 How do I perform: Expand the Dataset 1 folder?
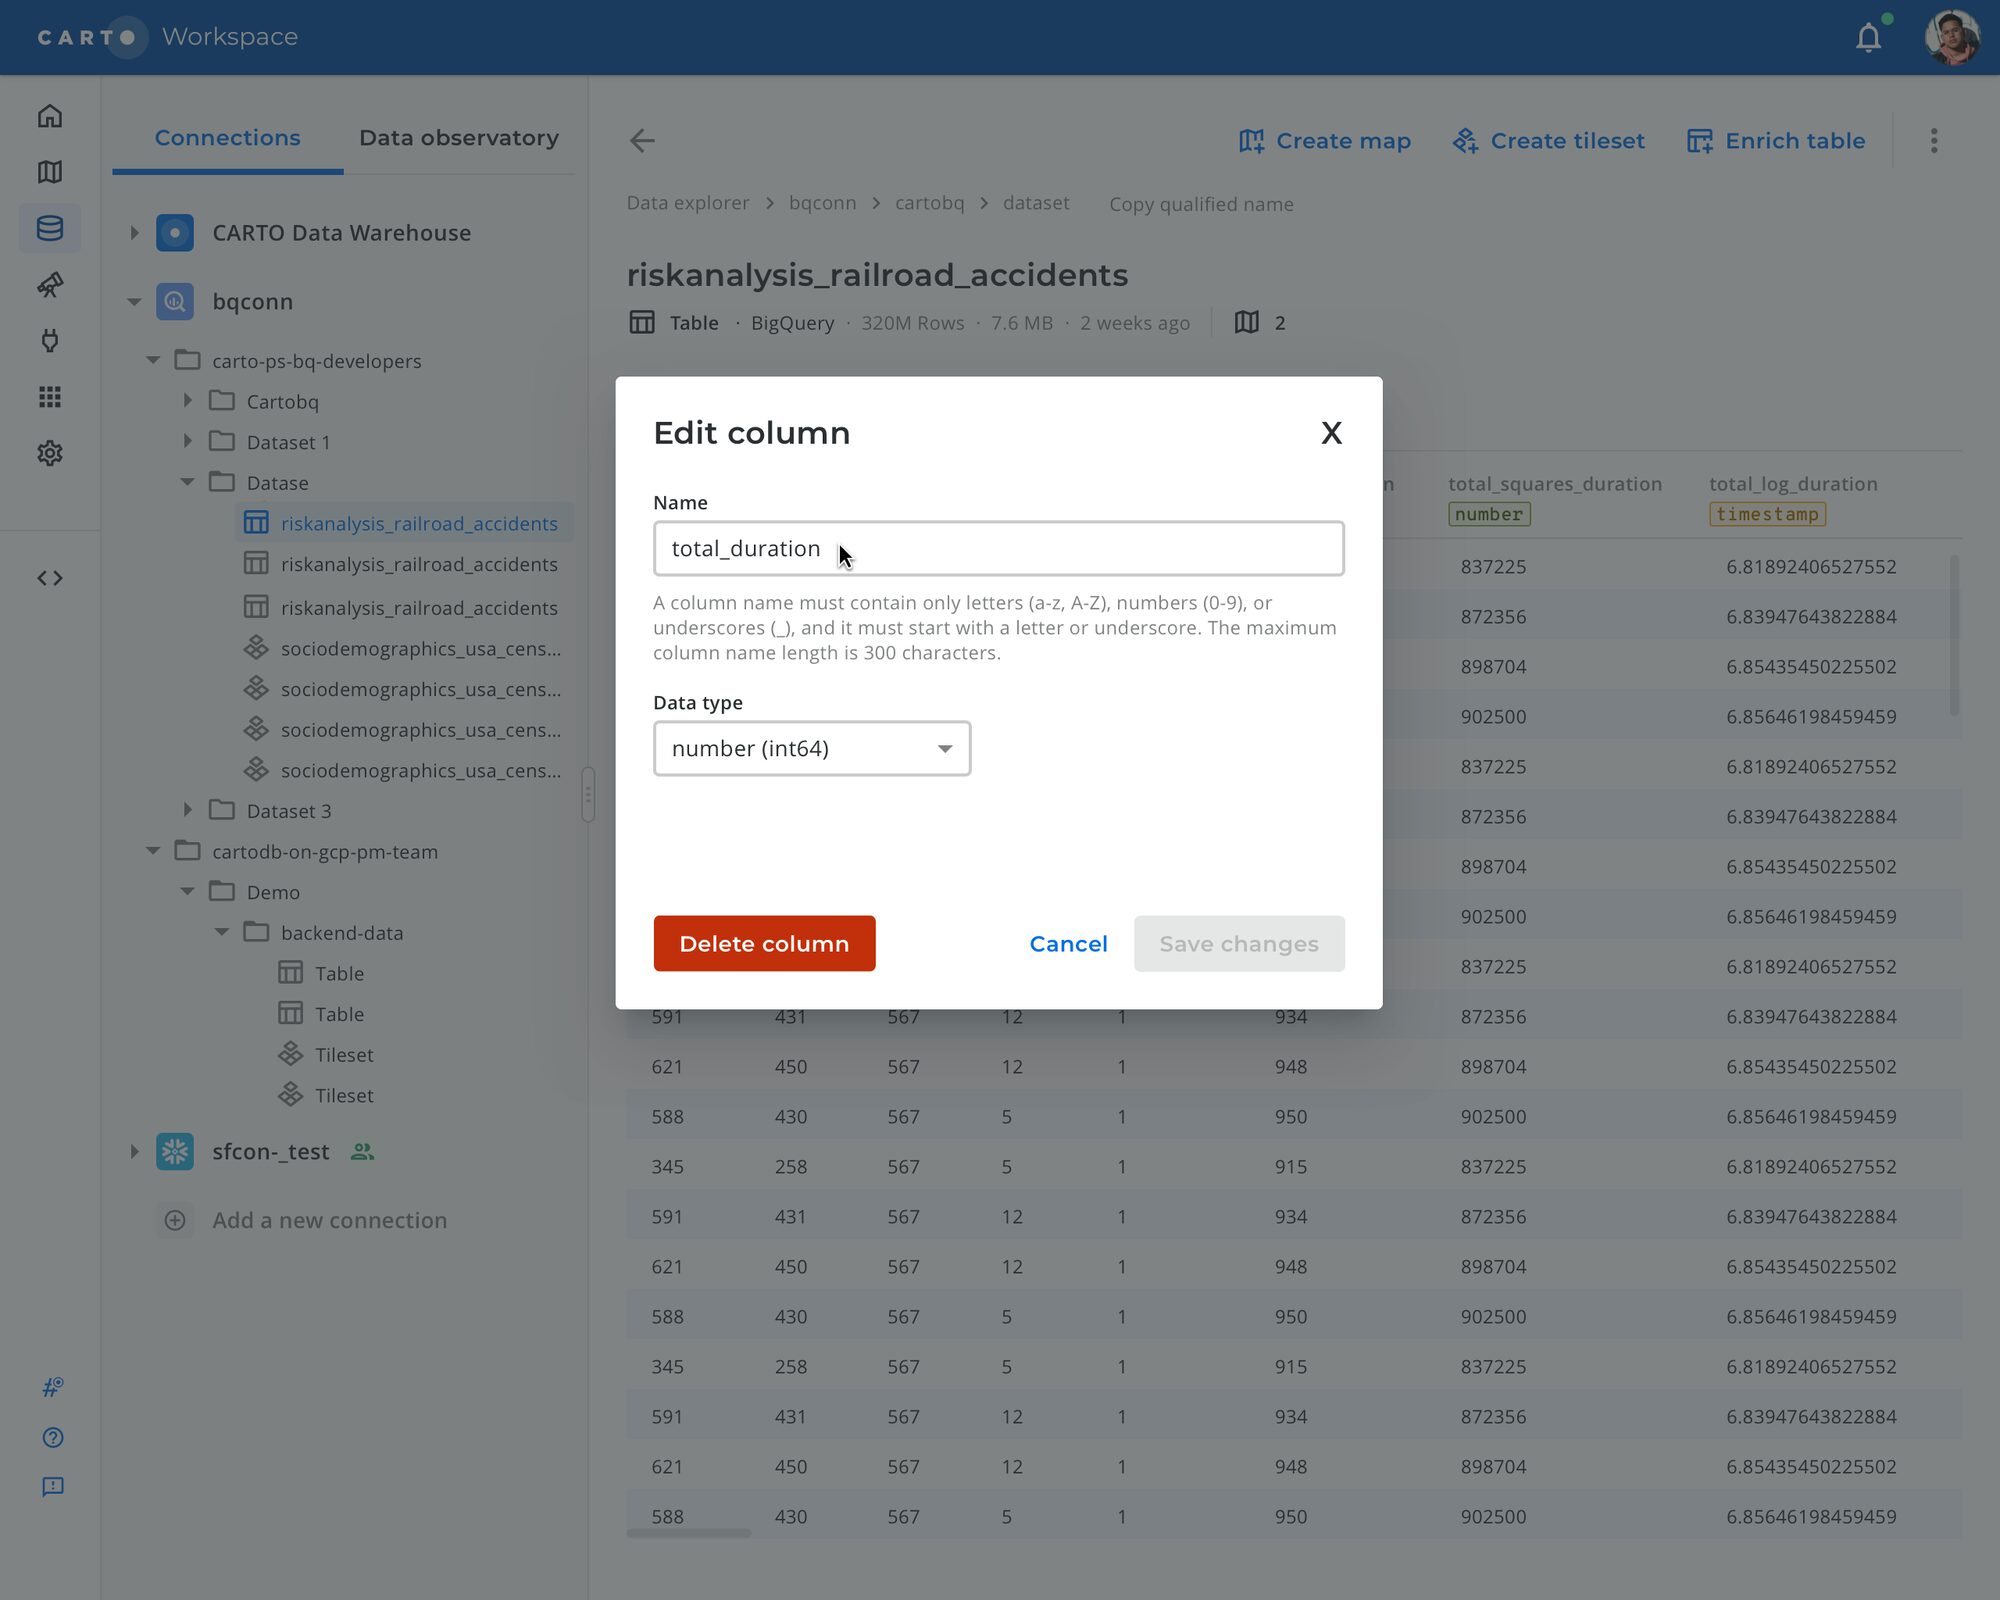click(x=187, y=441)
